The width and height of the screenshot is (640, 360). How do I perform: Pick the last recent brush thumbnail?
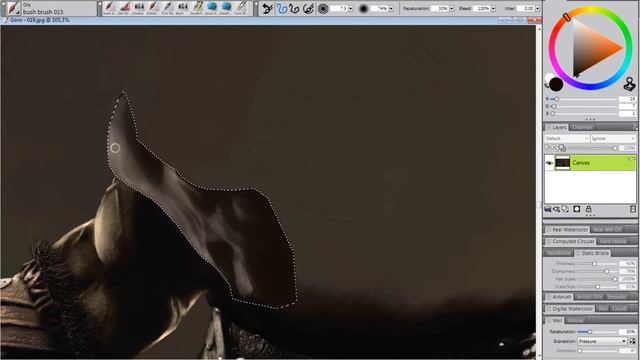241,7
